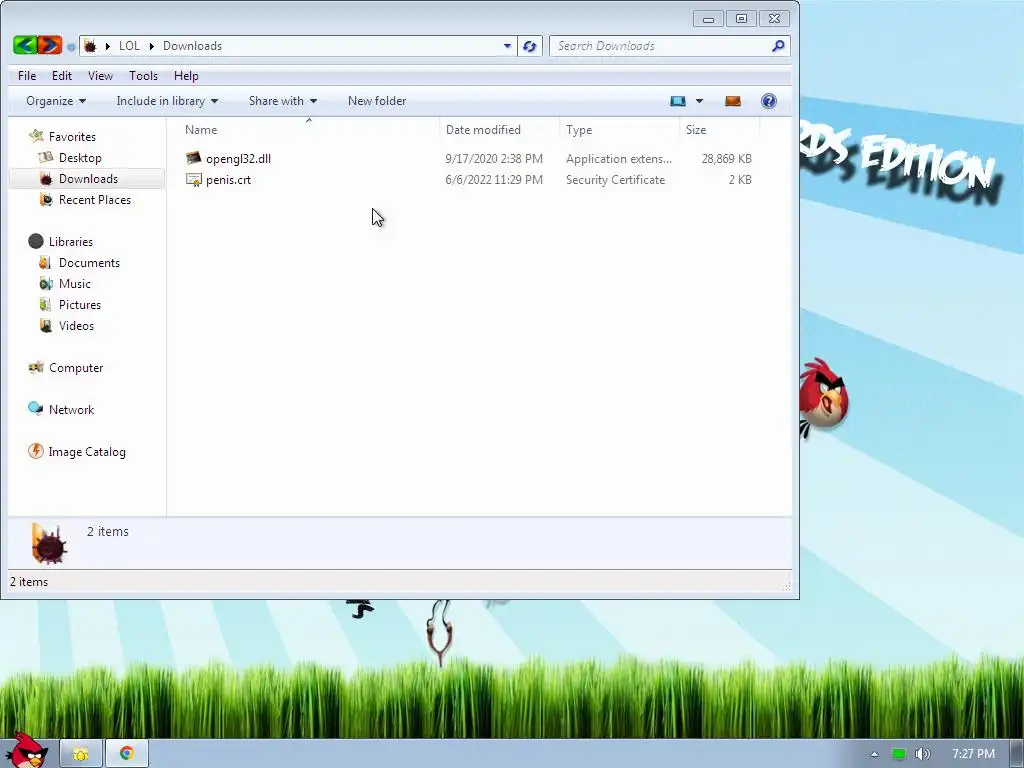Click the green tray status icon
1024x768 pixels.
click(x=899, y=754)
